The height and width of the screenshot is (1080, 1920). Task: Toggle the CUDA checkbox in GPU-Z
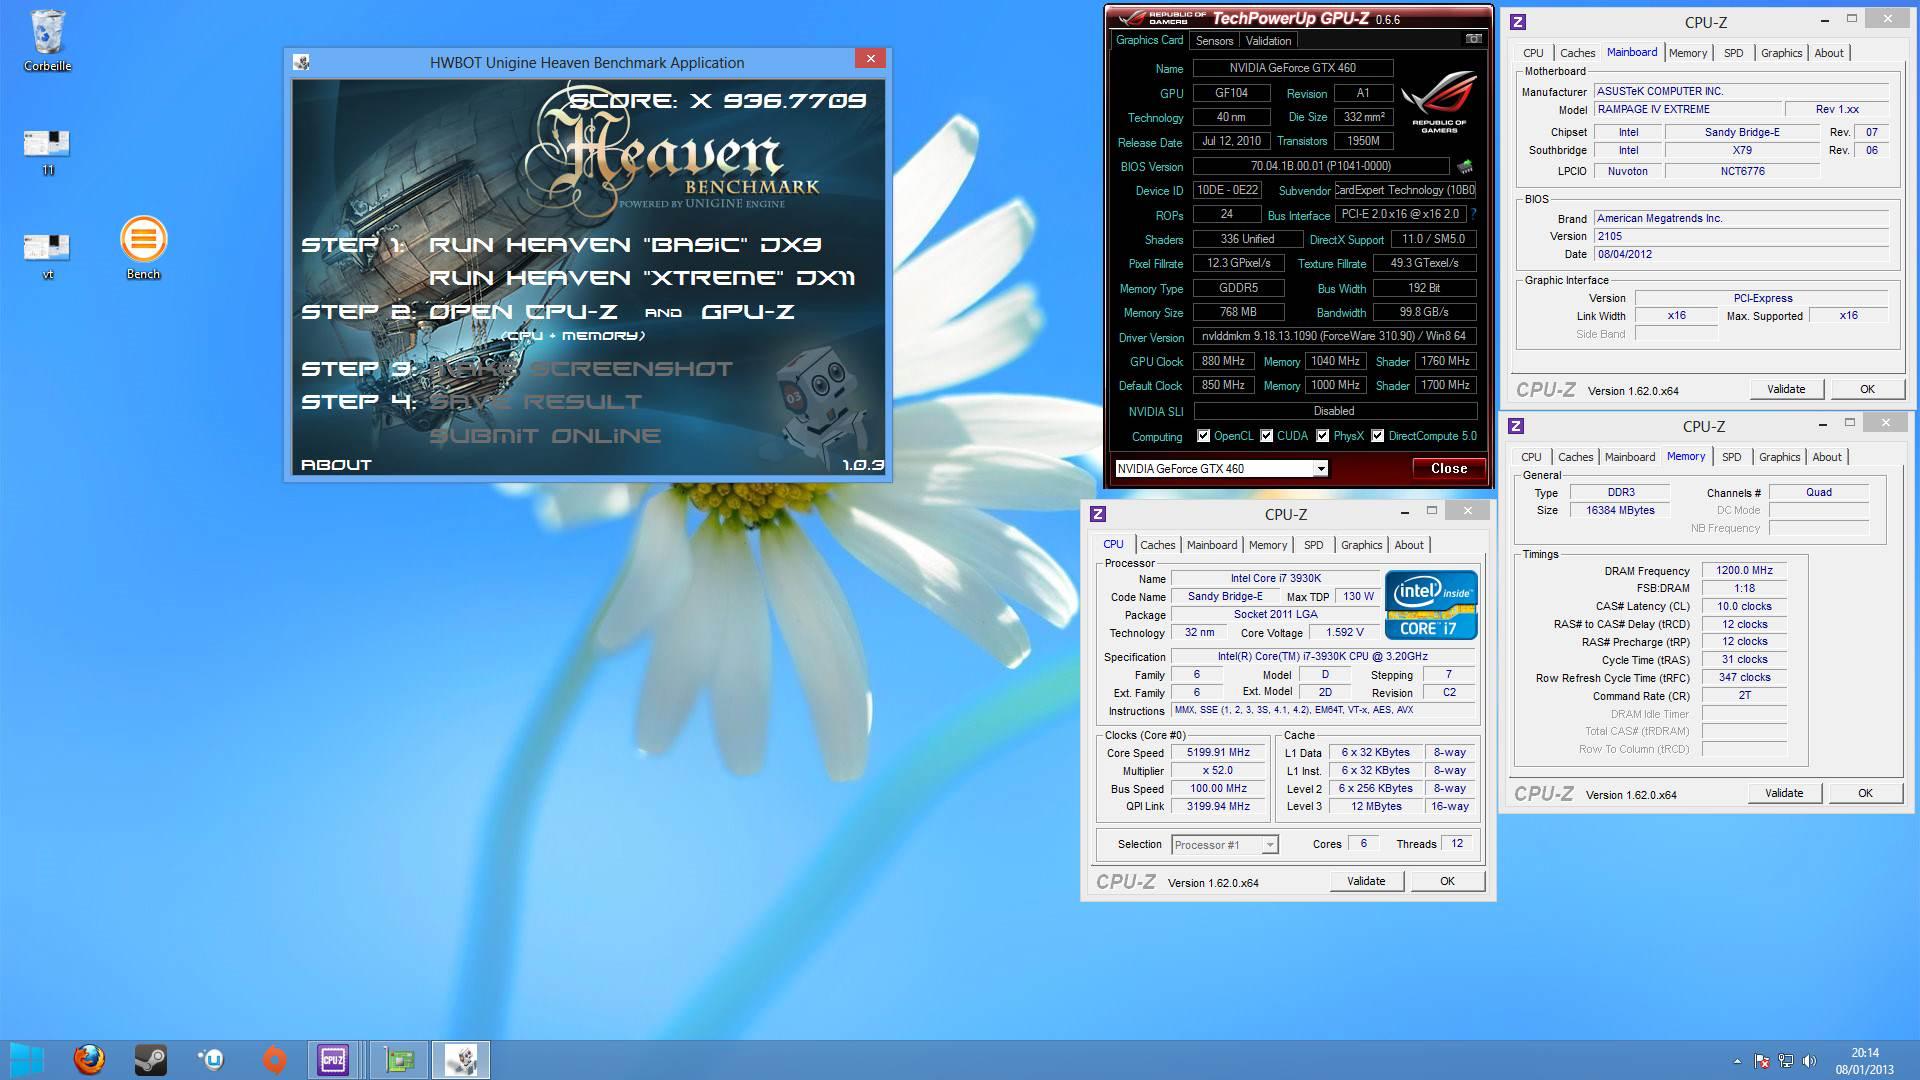[x=1267, y=436]
